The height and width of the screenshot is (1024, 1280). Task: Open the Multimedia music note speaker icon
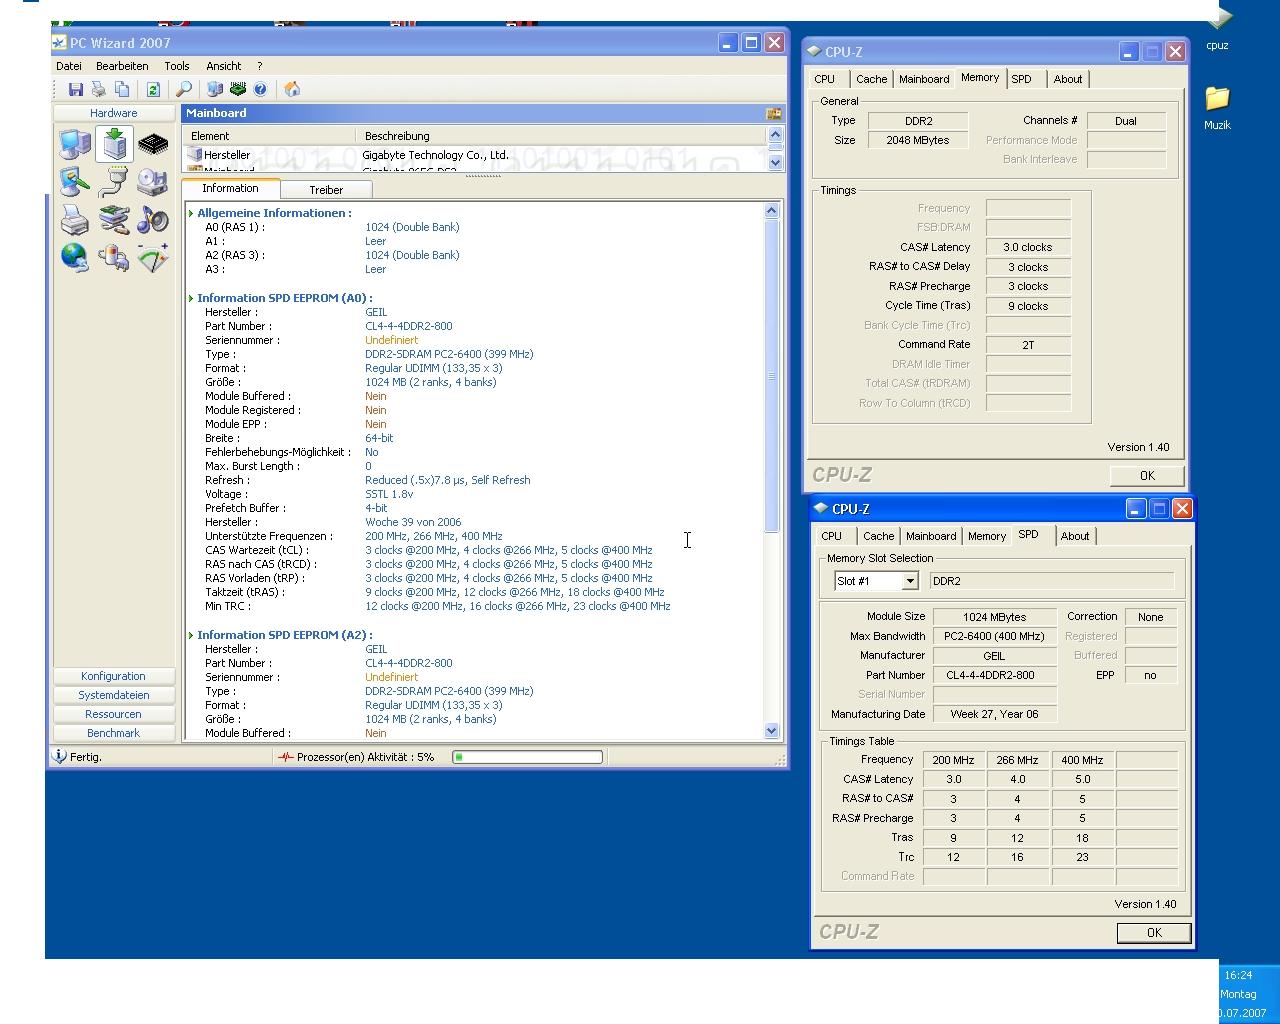(153, 220)
